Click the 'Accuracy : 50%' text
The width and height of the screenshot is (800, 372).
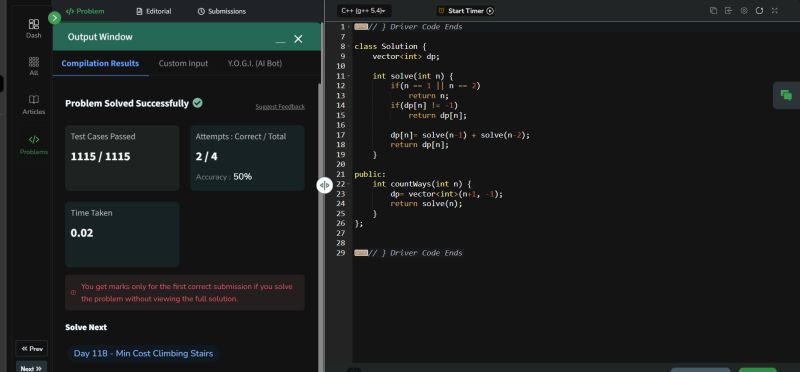224,177
